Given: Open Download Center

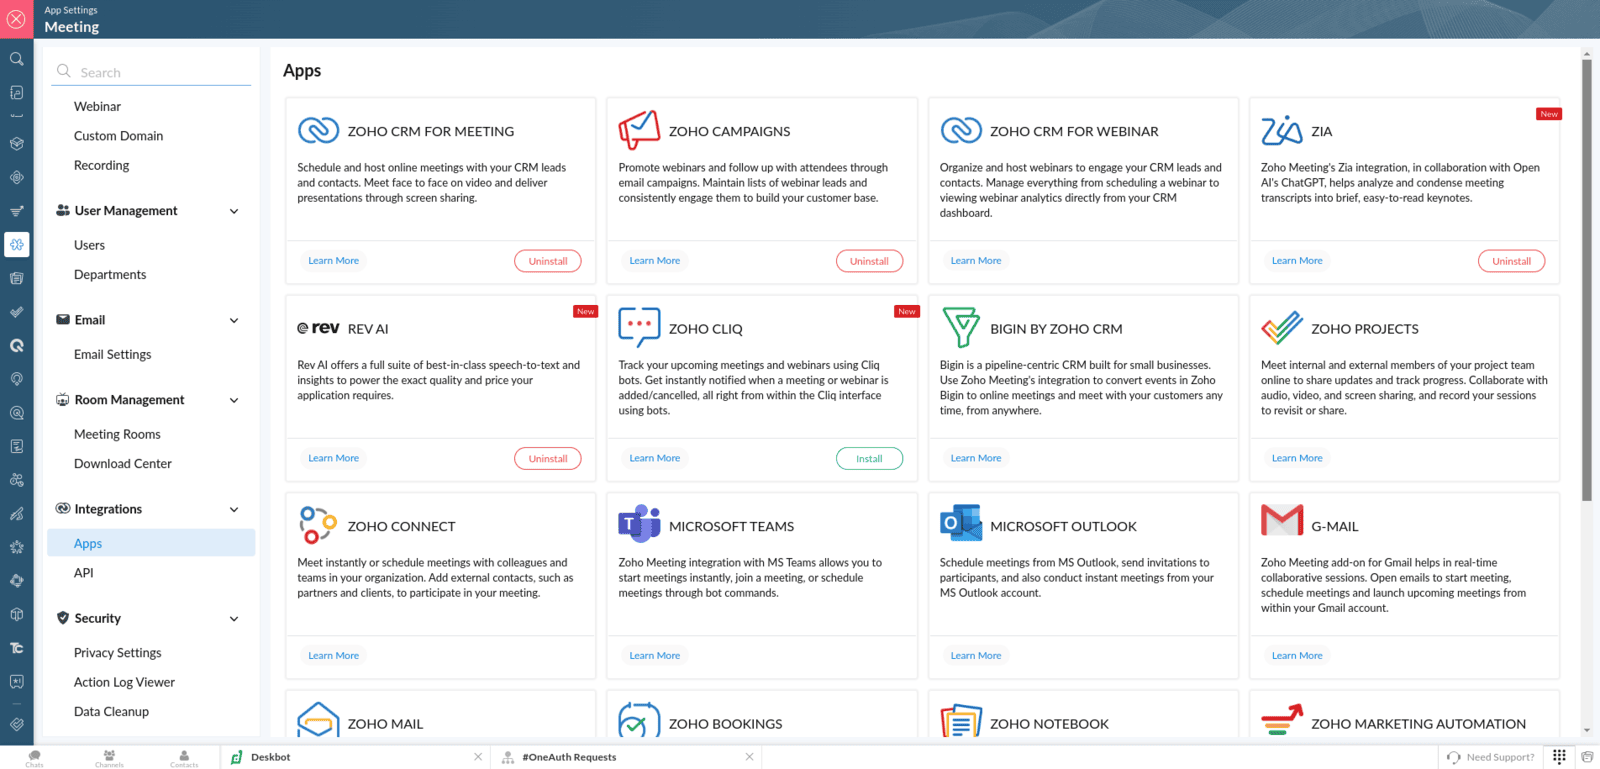Looking at the screenshot, I should (x=123, y=463).
